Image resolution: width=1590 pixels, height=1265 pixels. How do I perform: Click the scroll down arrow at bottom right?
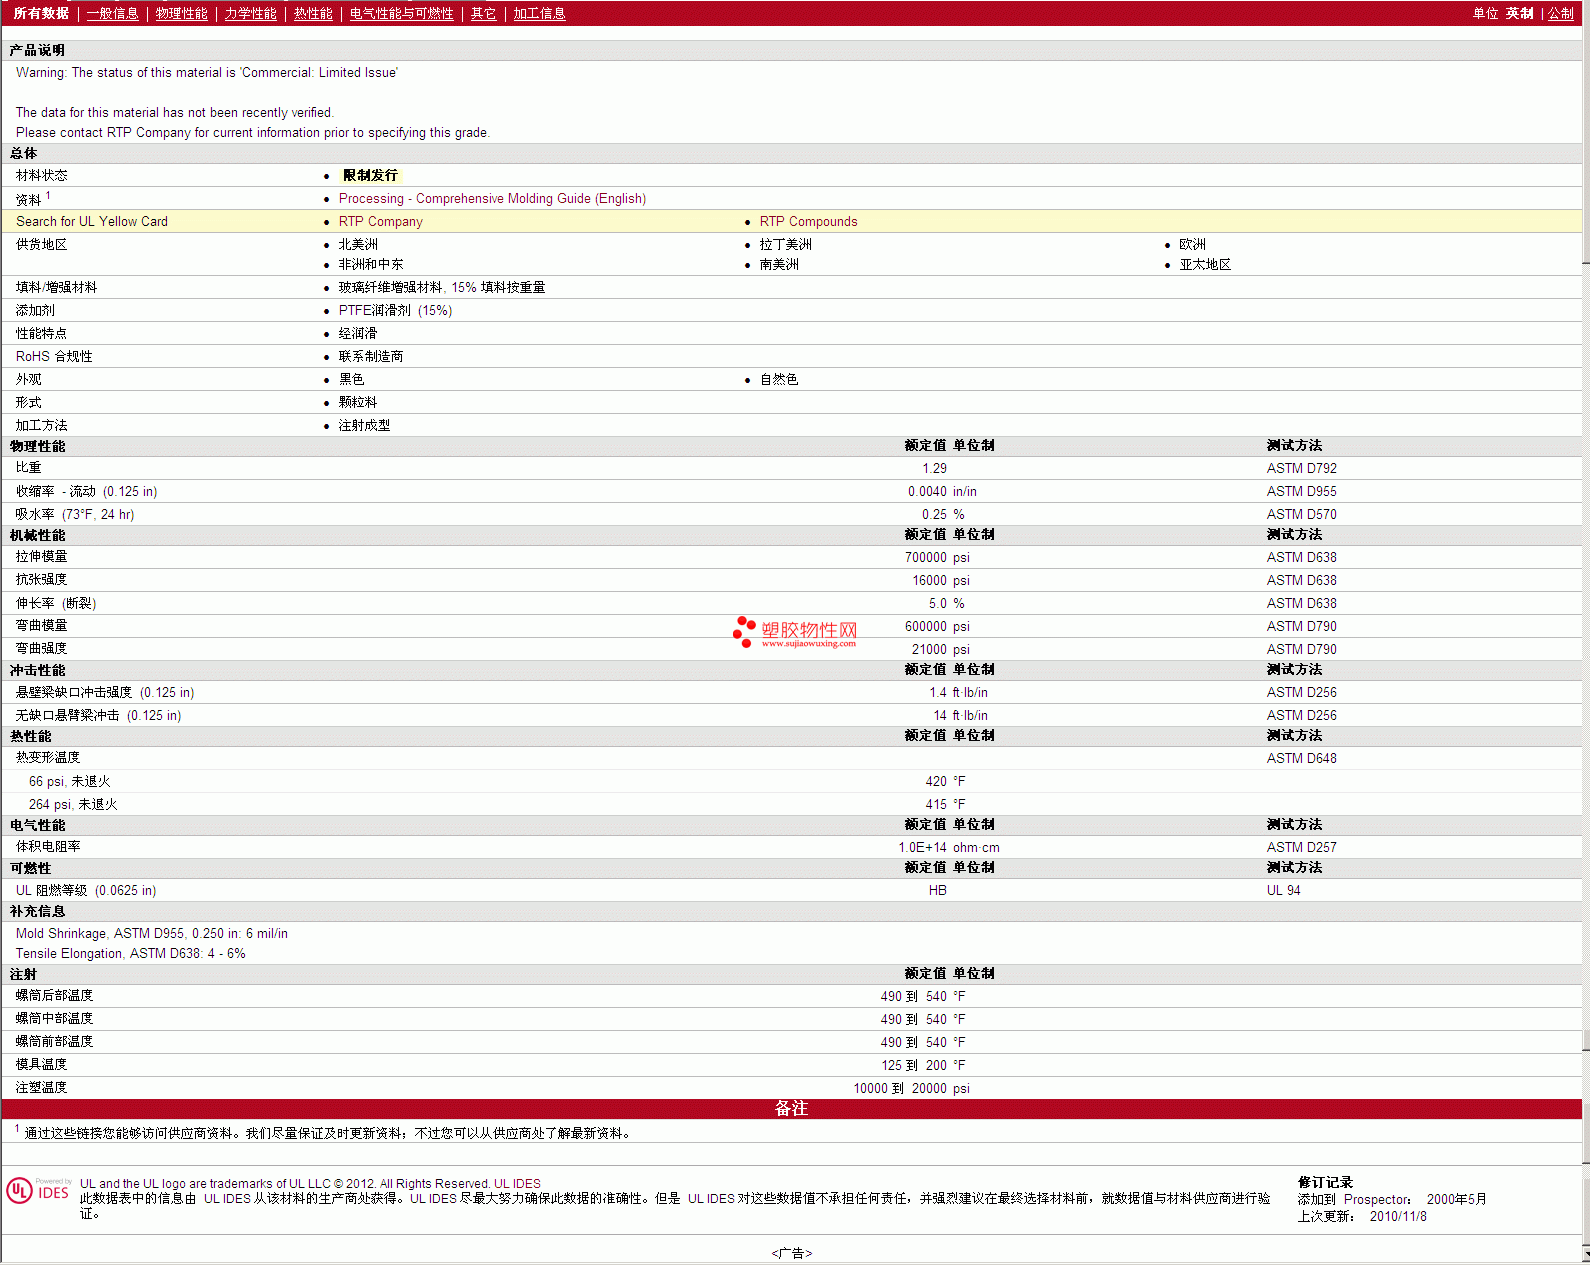coord(1585,1254)
